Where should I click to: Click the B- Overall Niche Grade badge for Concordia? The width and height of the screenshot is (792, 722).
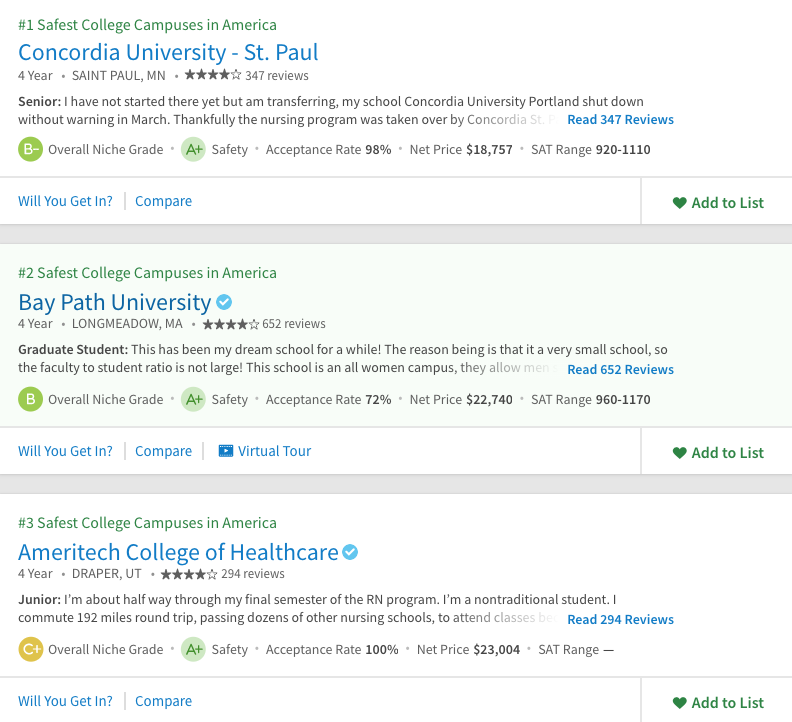[x=30, y=150]
